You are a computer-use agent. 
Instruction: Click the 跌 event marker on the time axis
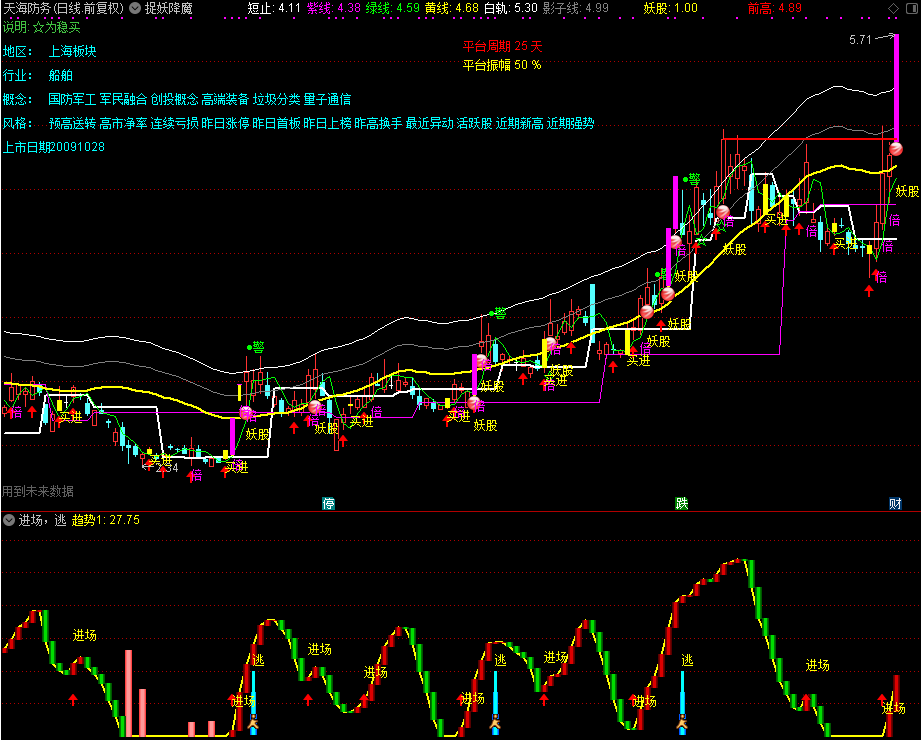click(681, 503)
